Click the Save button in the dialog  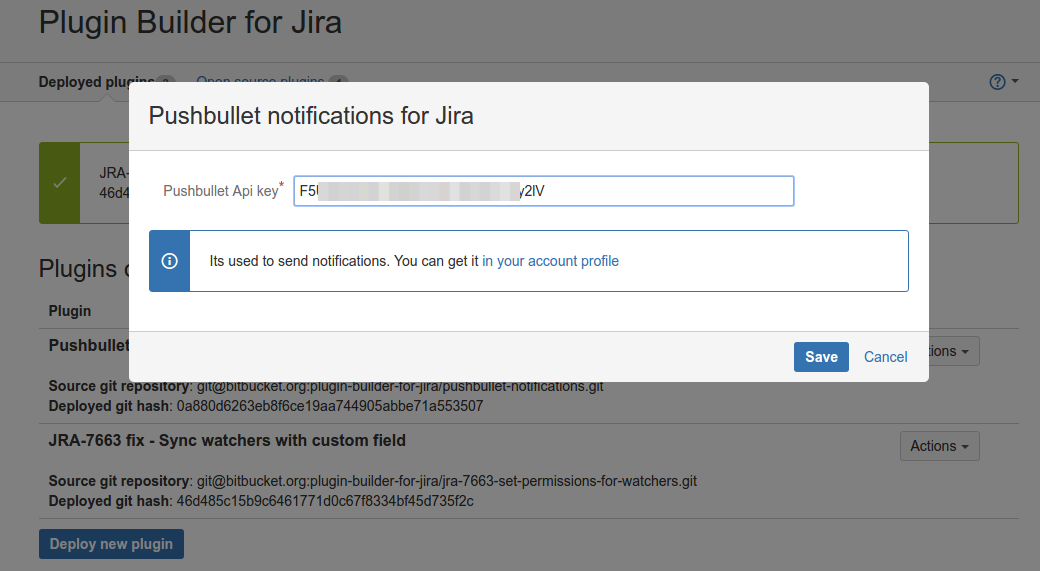click(x=821, y=357)
